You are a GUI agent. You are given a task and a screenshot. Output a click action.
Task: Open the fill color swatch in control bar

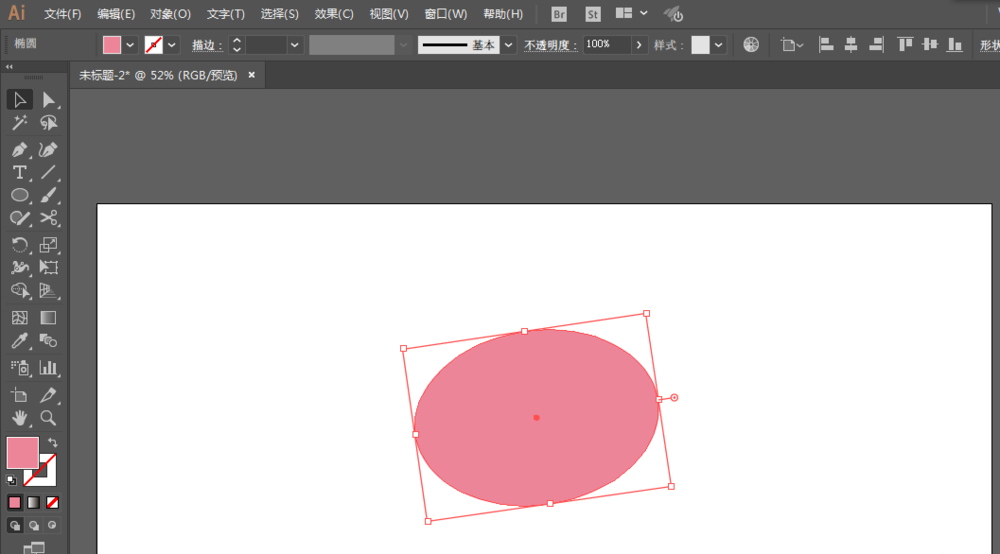tap(112, 45)
